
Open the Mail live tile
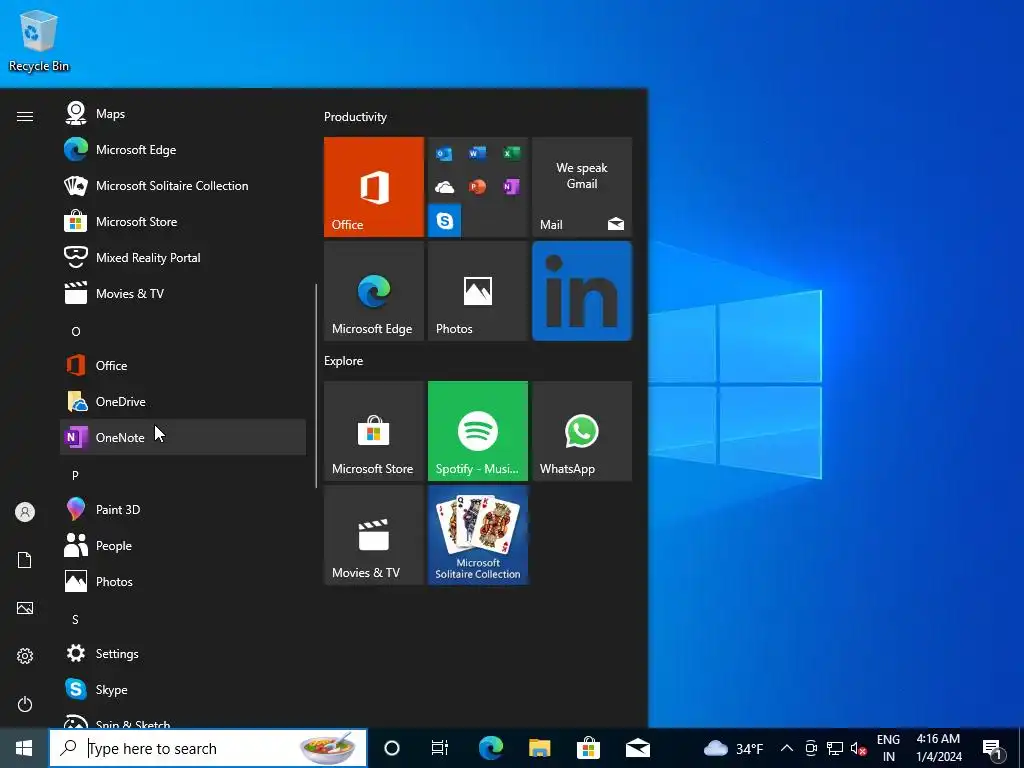pyautogui.click(x=582, y=187)
